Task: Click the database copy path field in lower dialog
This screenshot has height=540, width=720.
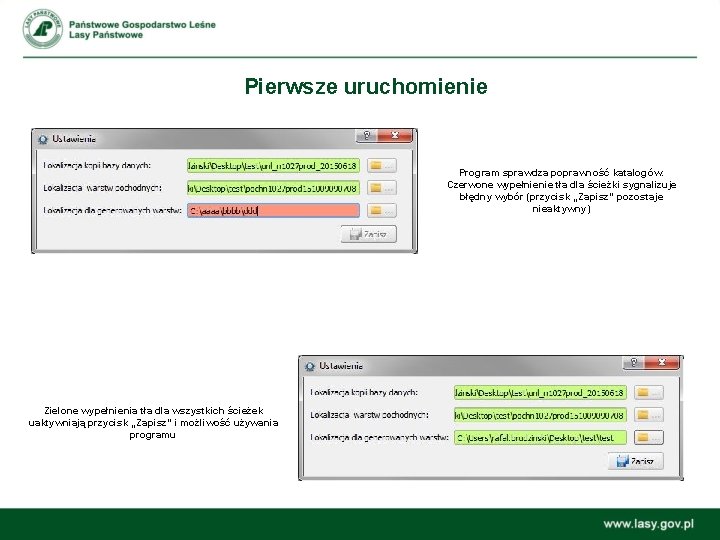Action: pos(540,393)
